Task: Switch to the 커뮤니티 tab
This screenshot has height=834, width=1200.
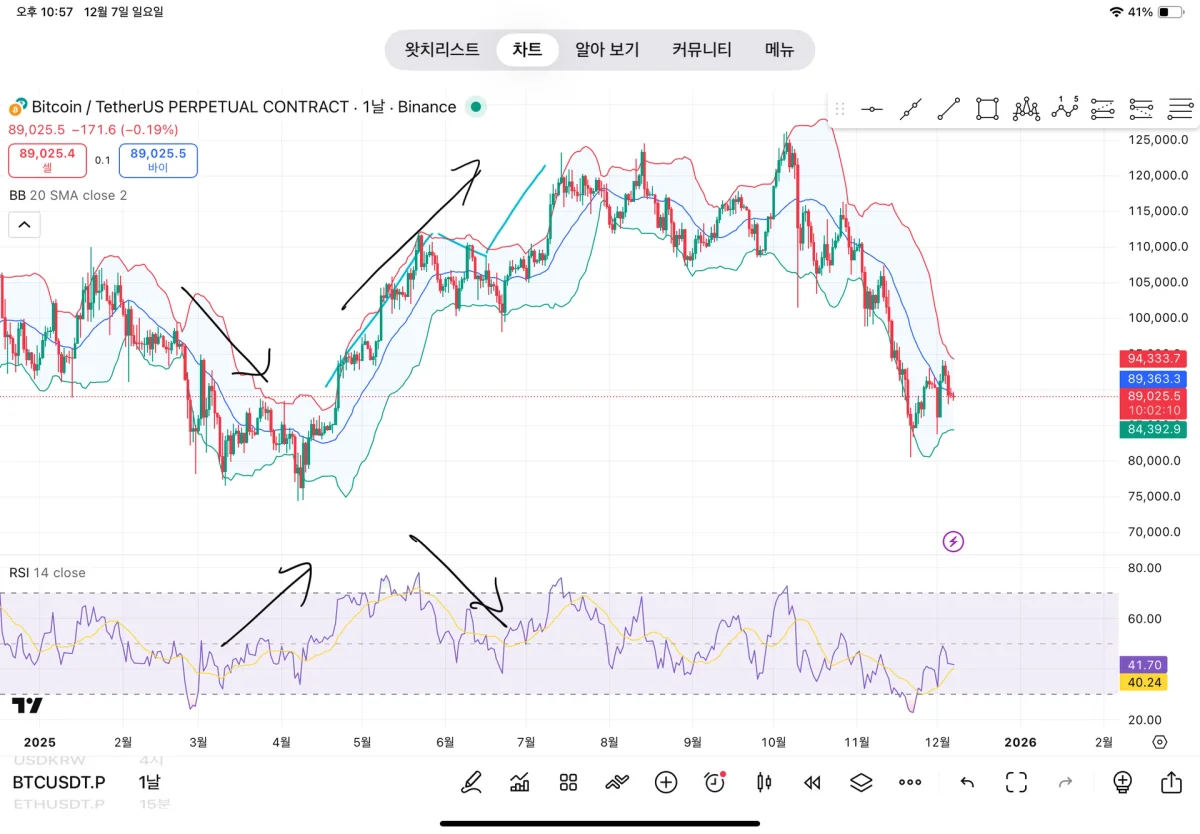Action: pos(701,49)
